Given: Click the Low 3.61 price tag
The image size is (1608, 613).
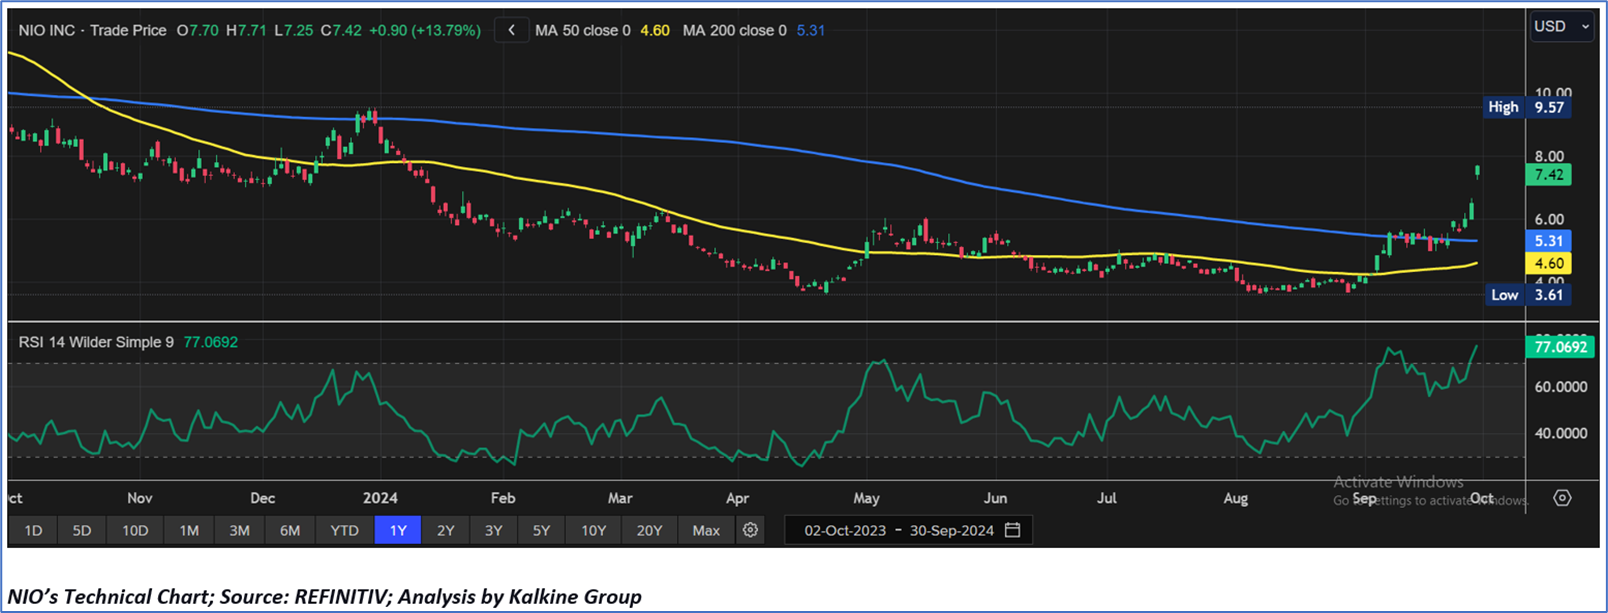Looking at the screenshot, I should 1527,295.
